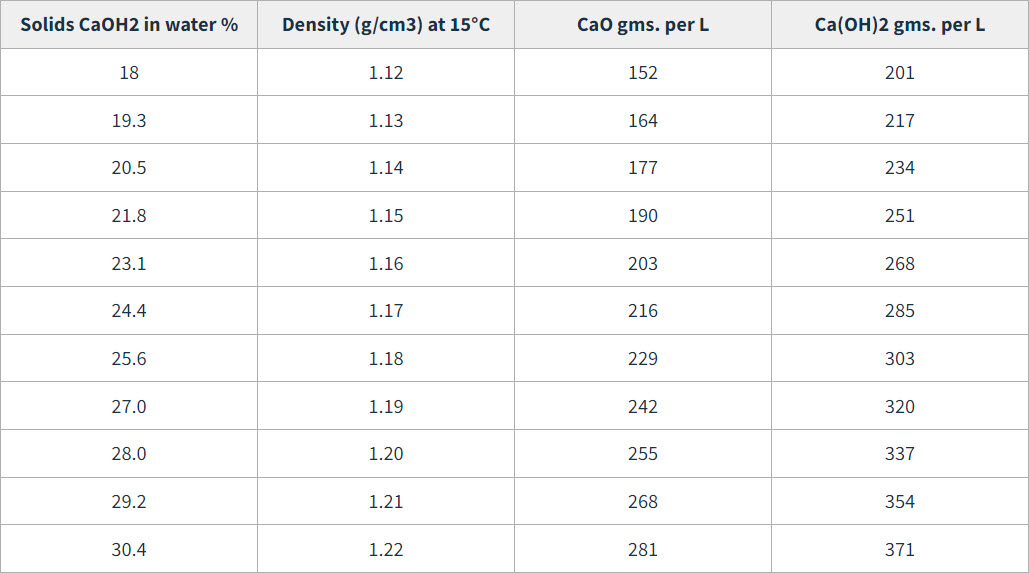The height and width of the screenshot is (573, 1029).
Task: Click the 19.3 solids percentage cell
Action: tap(129, 121)
